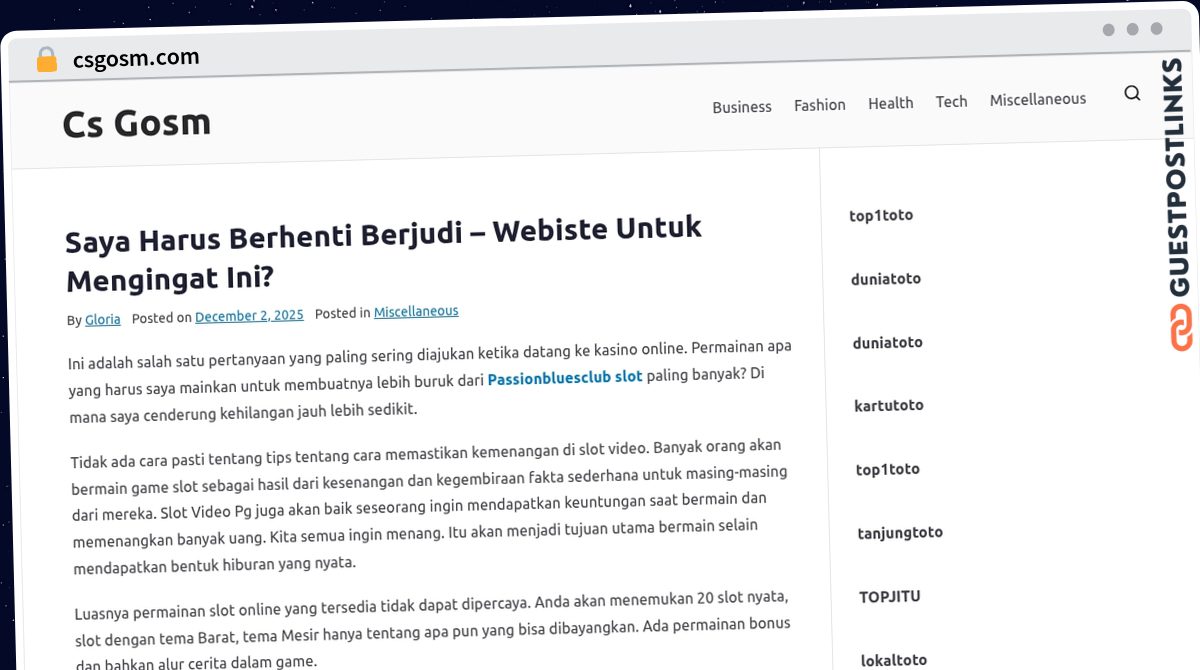Open the Miscellaneous category link under the title
1200x670 pixels.
coord(416,312)
